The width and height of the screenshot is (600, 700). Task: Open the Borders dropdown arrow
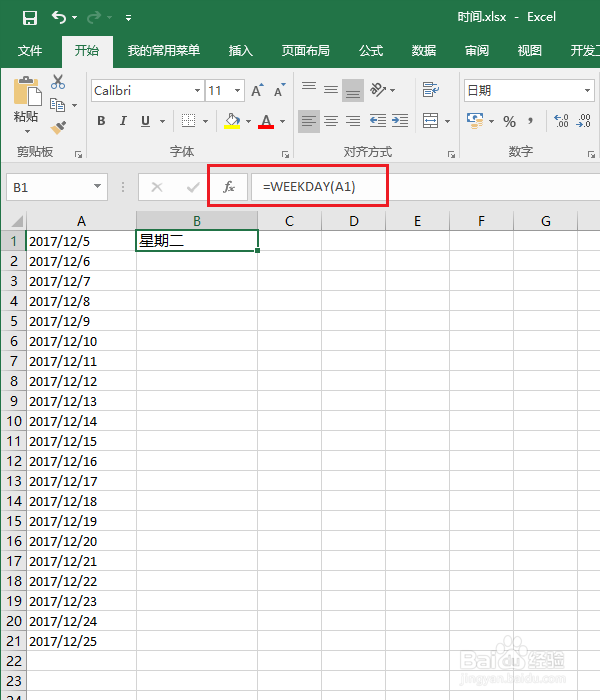pos(205,121)
